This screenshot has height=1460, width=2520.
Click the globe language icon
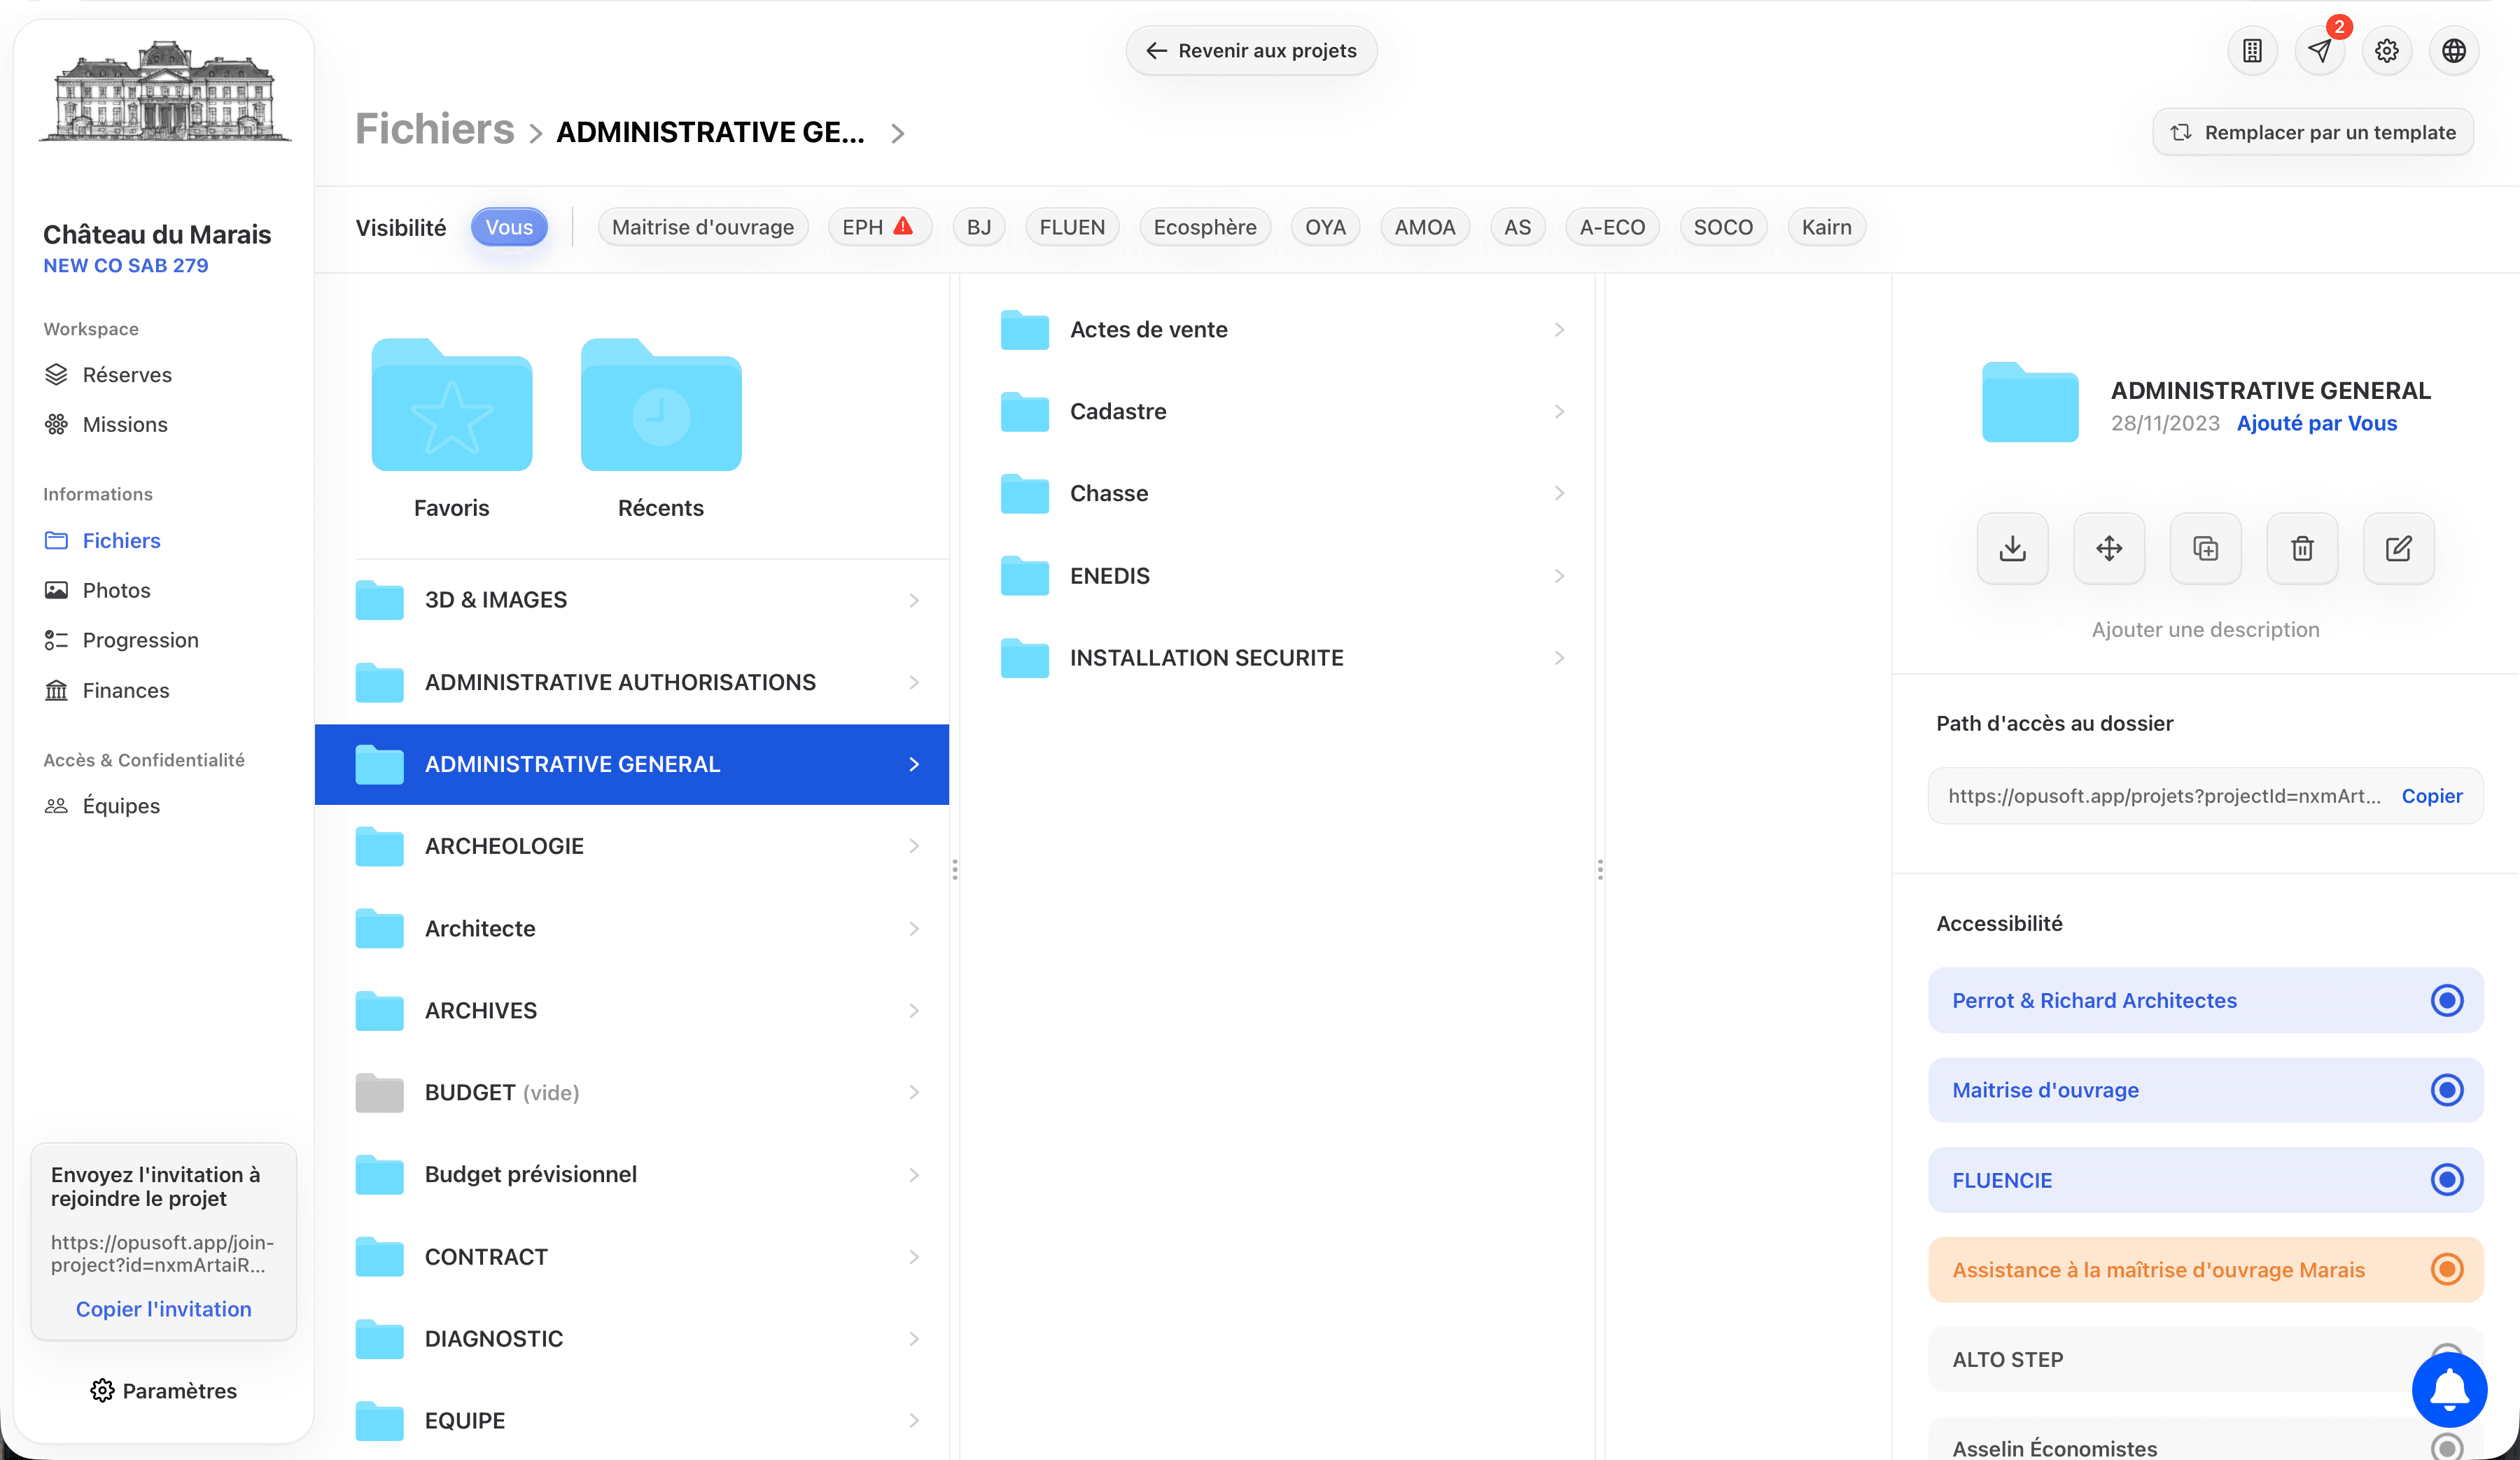(x=2453, y=51)
